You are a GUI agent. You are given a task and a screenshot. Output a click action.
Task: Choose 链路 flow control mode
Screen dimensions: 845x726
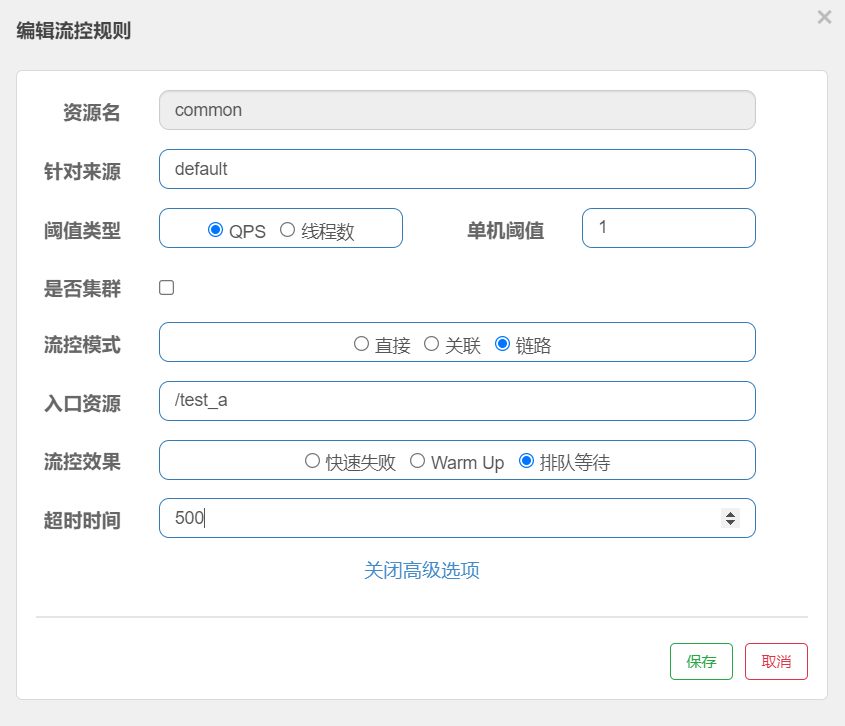point(502,343)
